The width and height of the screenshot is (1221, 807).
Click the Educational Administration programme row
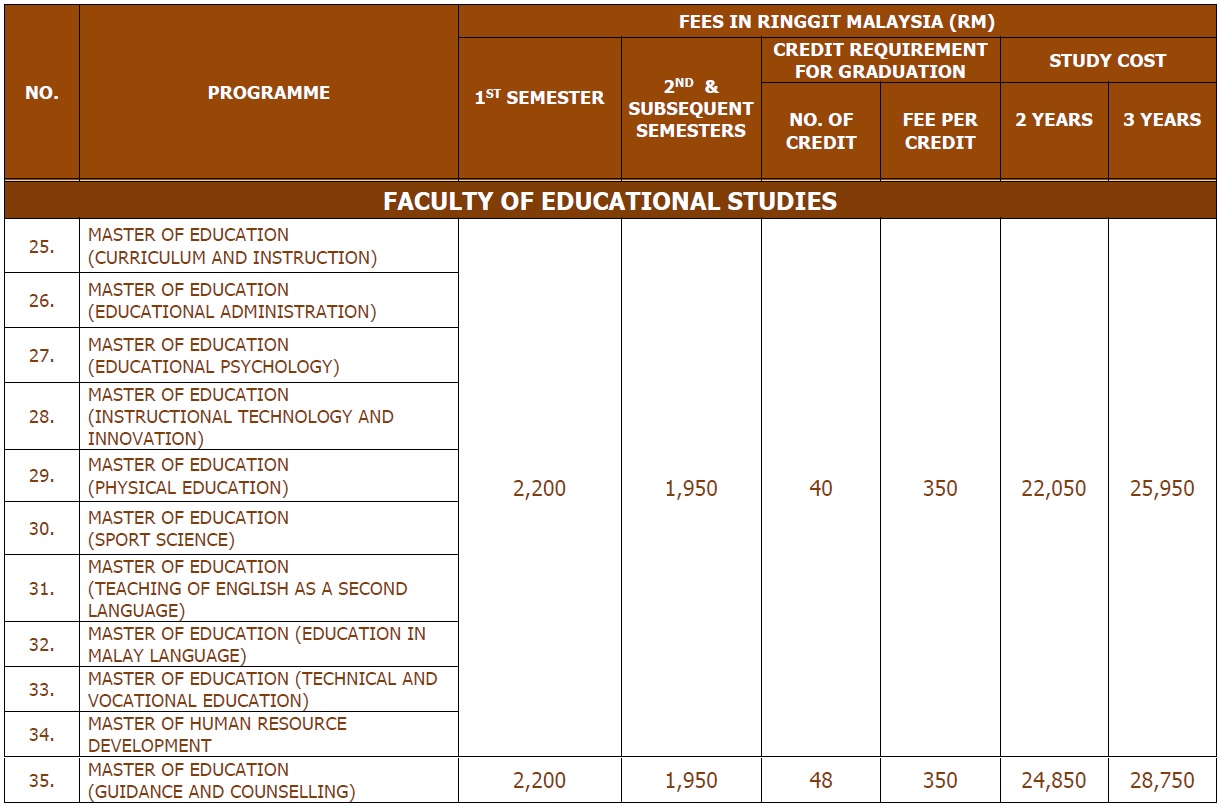[x=232, y=301]
